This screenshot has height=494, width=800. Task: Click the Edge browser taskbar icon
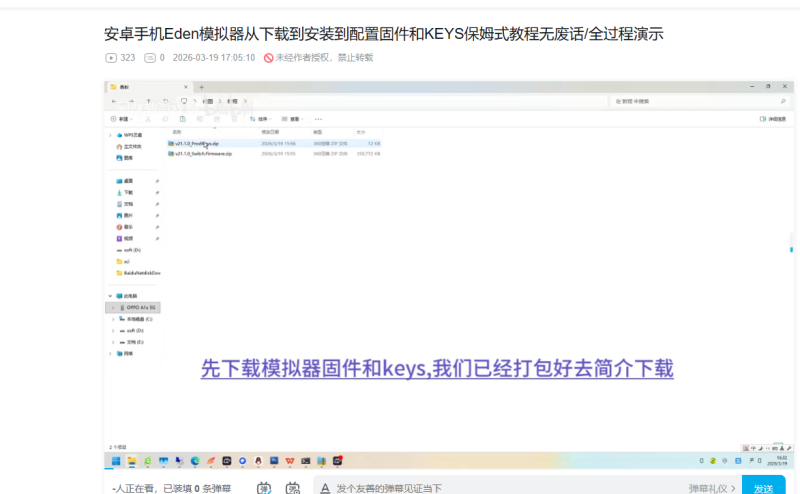tap(195, 461)
